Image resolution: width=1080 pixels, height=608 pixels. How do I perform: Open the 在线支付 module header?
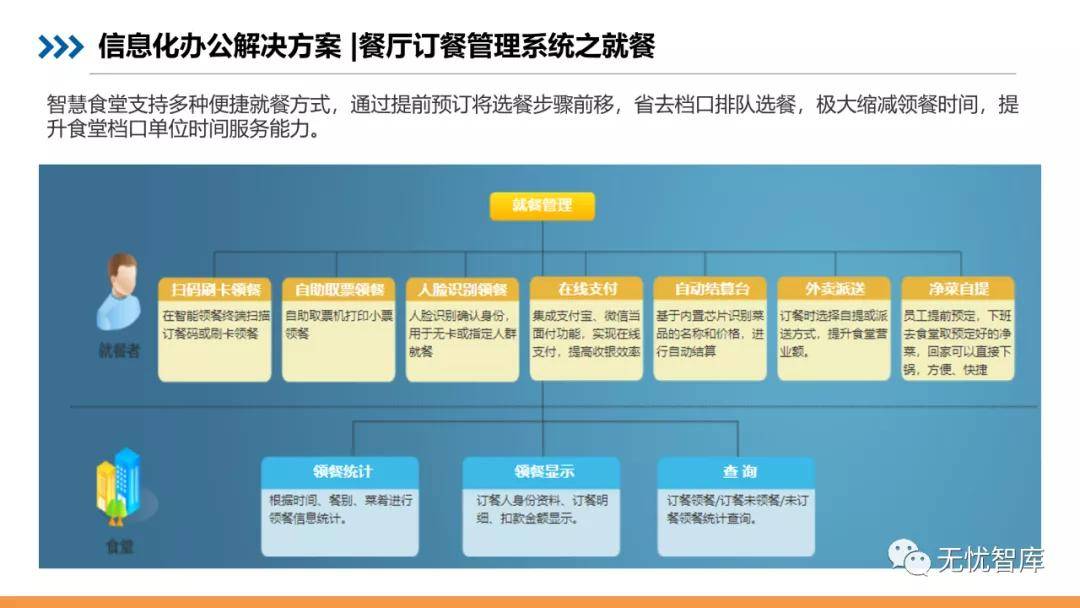586,289
